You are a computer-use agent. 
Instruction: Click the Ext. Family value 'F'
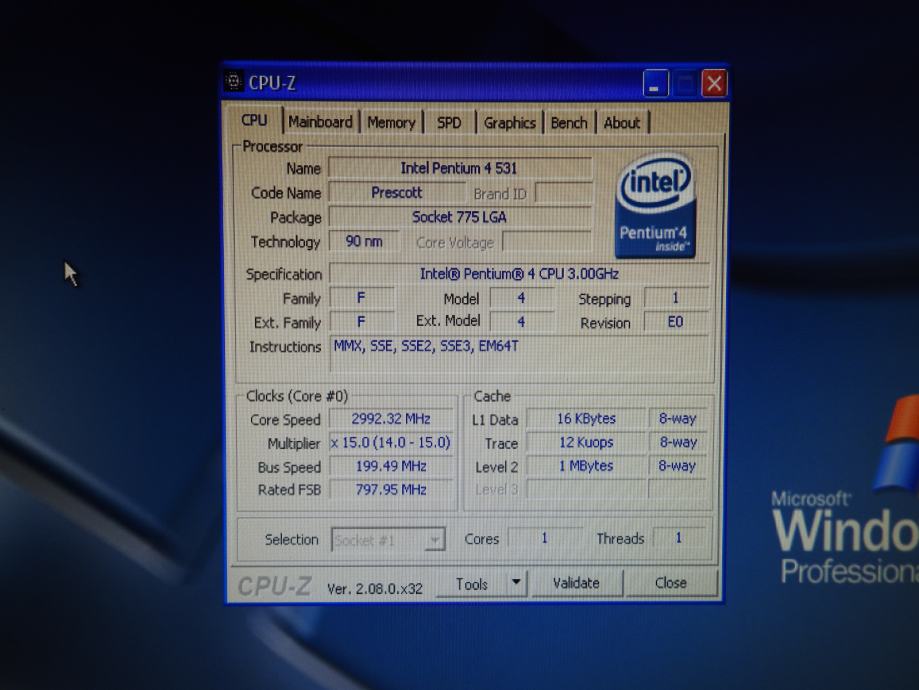coord(362,322)
